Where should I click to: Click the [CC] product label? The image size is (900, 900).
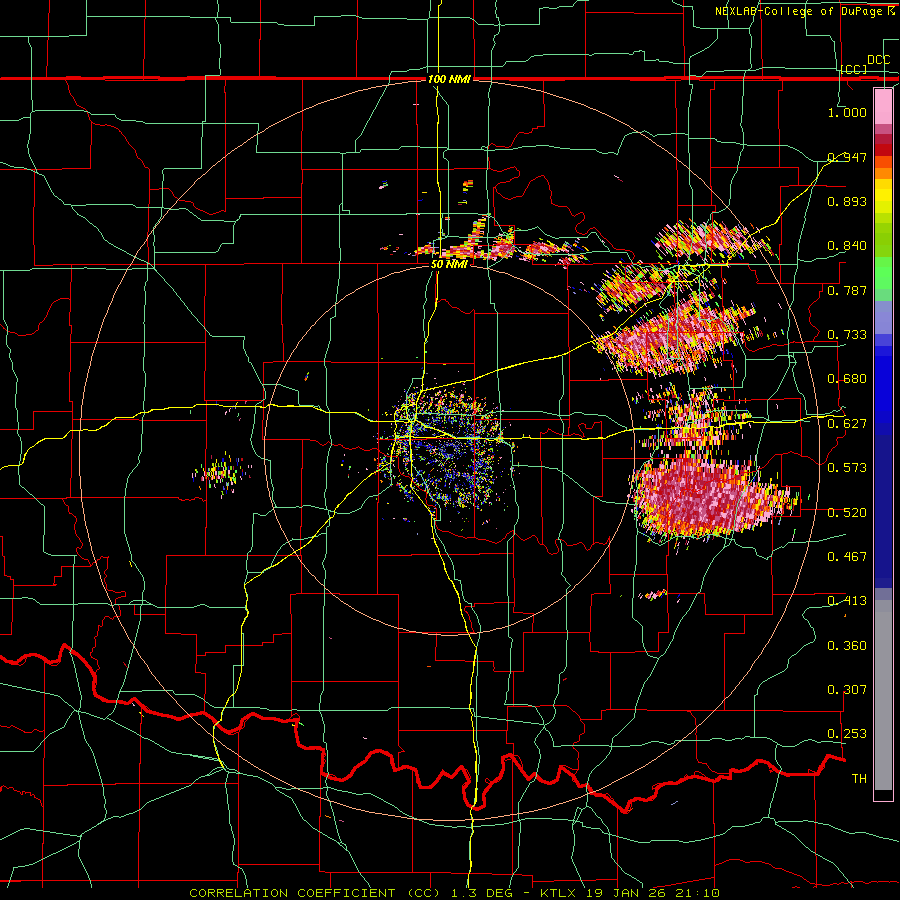854,69
